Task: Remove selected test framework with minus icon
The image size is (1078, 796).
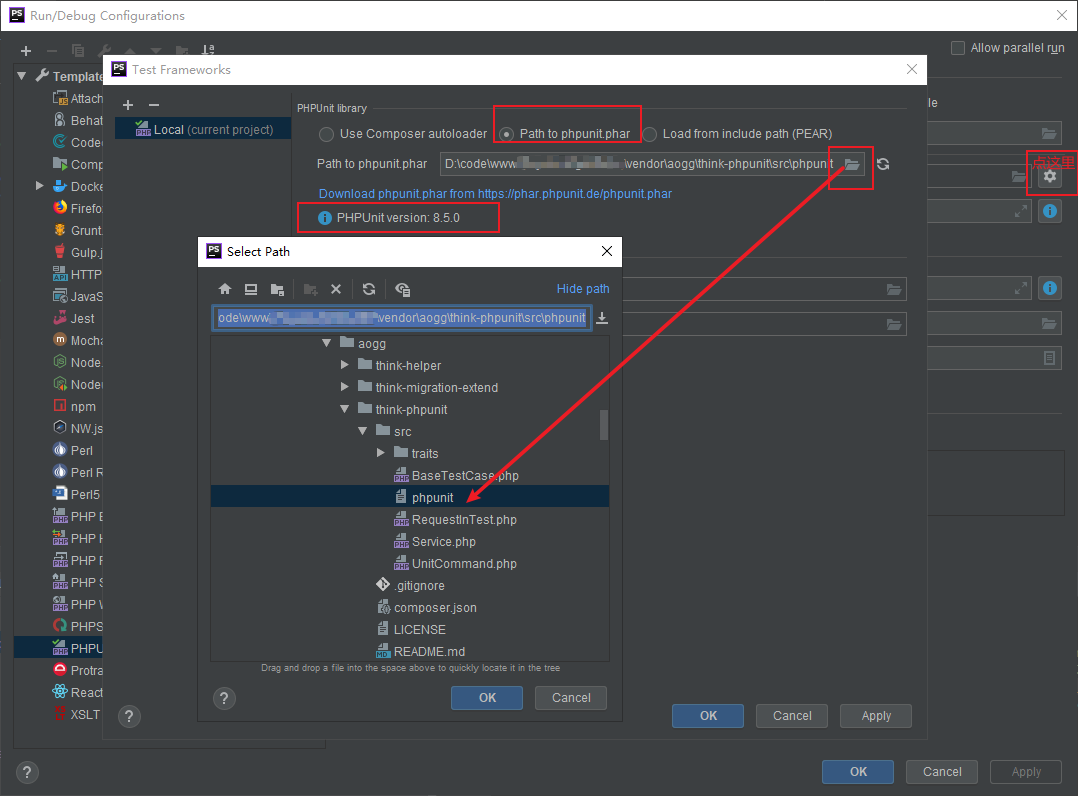Action: click(154, 105)
